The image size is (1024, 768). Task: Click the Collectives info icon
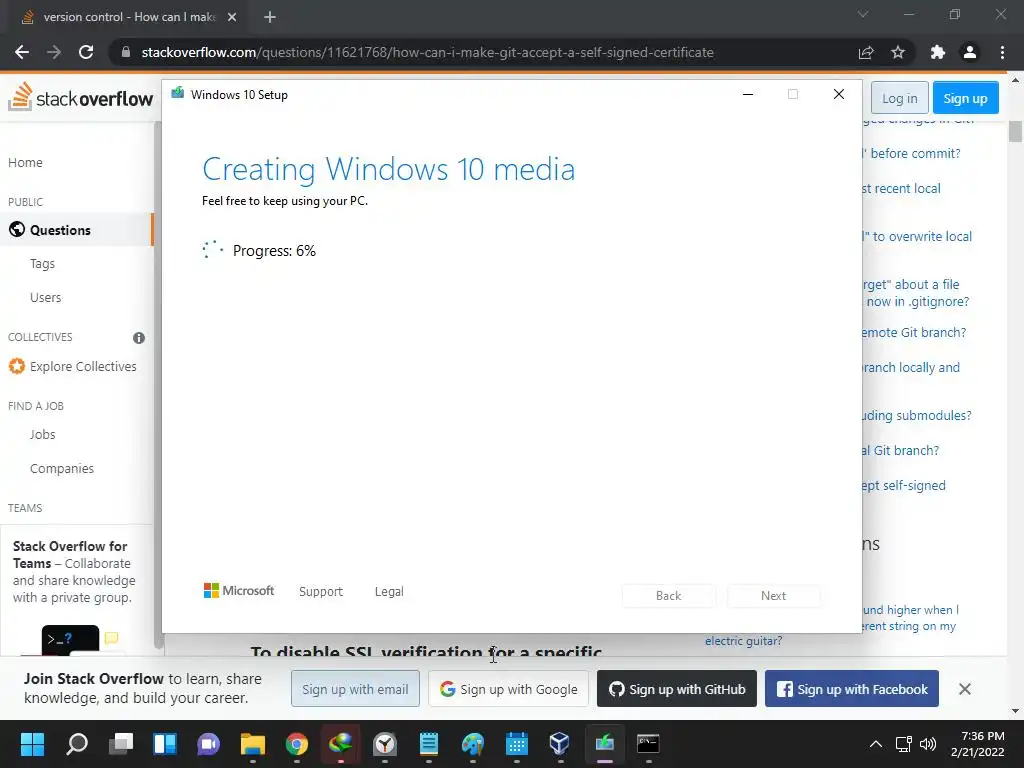click(138, 338)
